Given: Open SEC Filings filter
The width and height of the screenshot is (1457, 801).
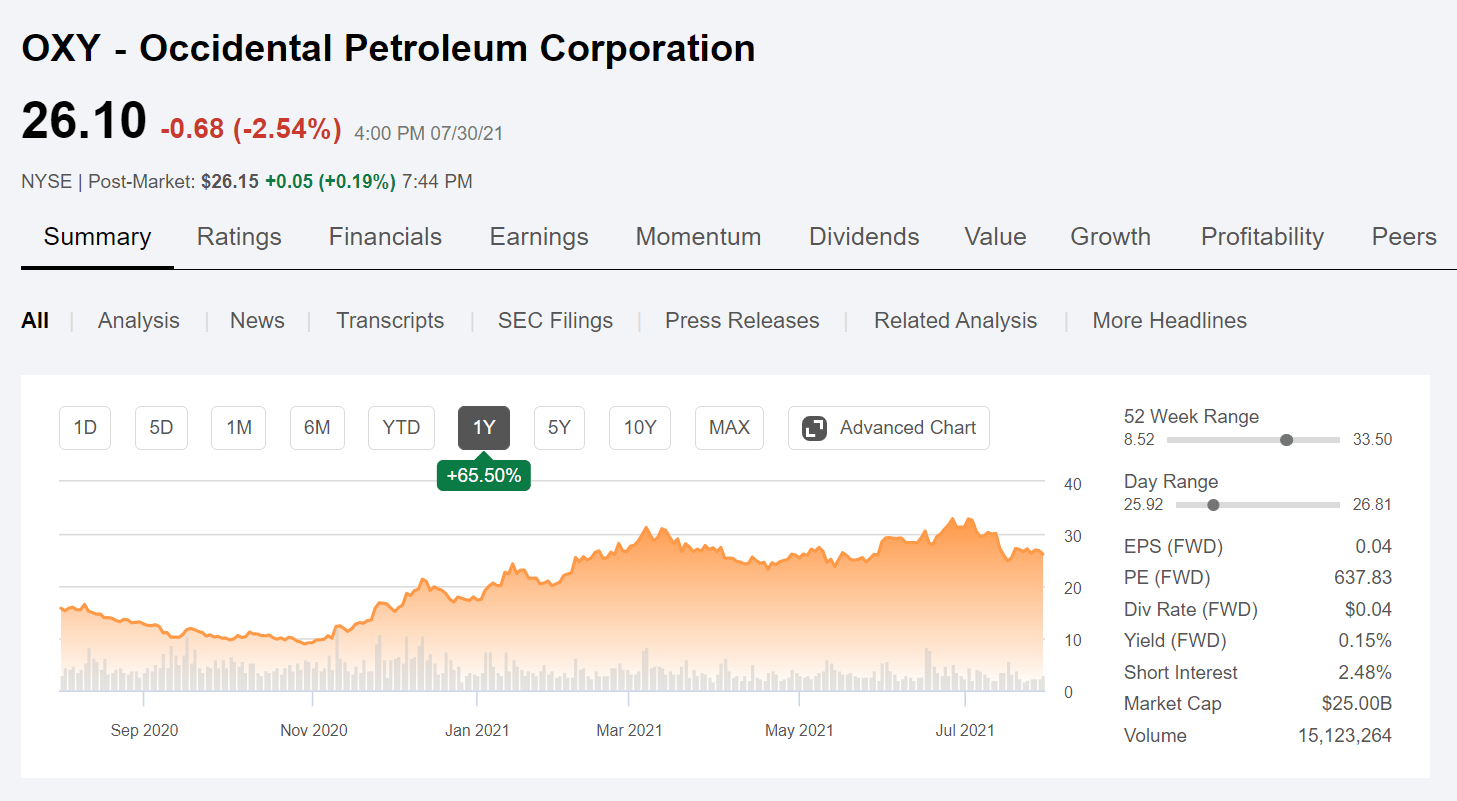Looking at the screenshot, I should point(555,321).
